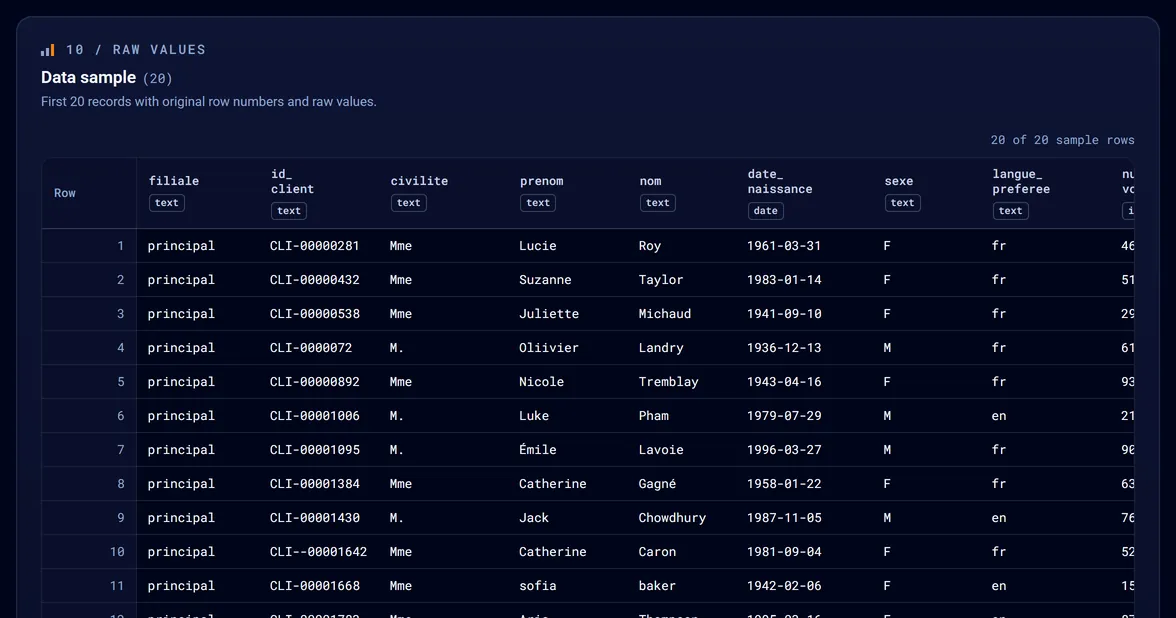Select the civilite column header

tap(418, 181)
